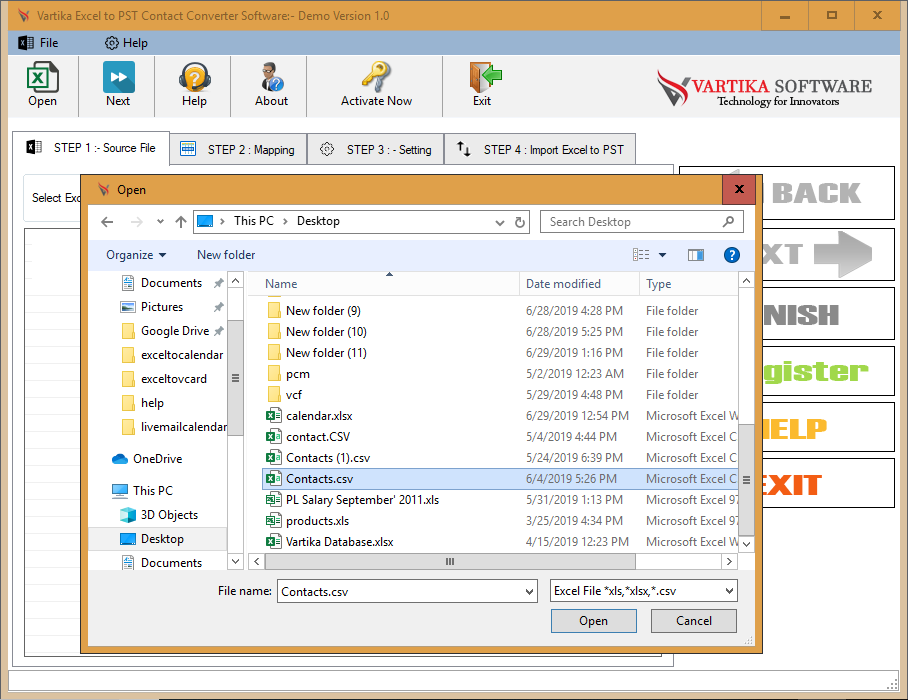Viewport: 908px width, 700px height.
Task: Select the calendar.xlsx file icon
Action: pyautogui.click(x=273, y=416)
